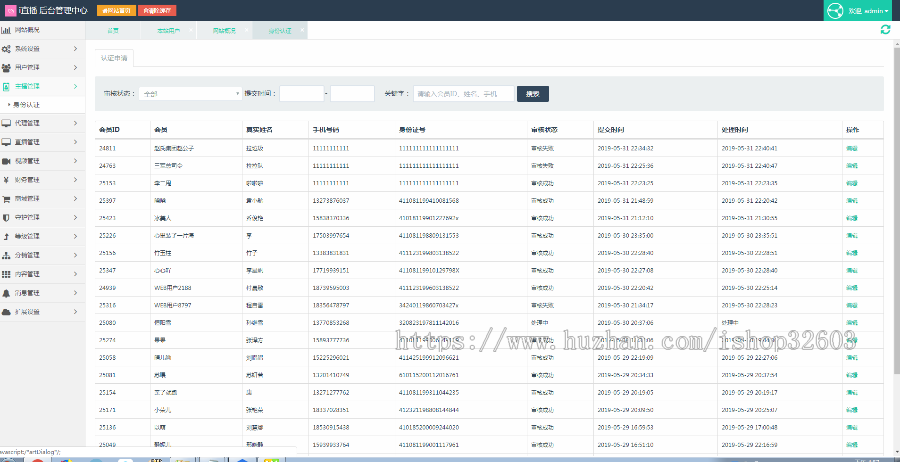
Task: Click the shield icon for 守护管理
Action: [x=6, y=217]
